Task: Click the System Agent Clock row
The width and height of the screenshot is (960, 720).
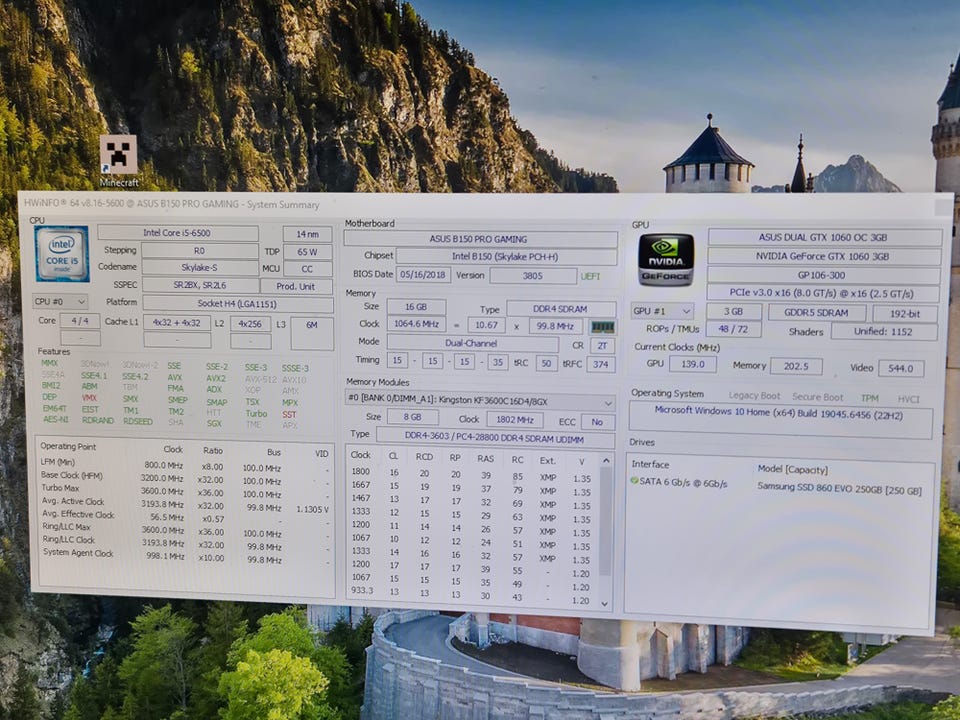Action: click(x=185, y=555)
